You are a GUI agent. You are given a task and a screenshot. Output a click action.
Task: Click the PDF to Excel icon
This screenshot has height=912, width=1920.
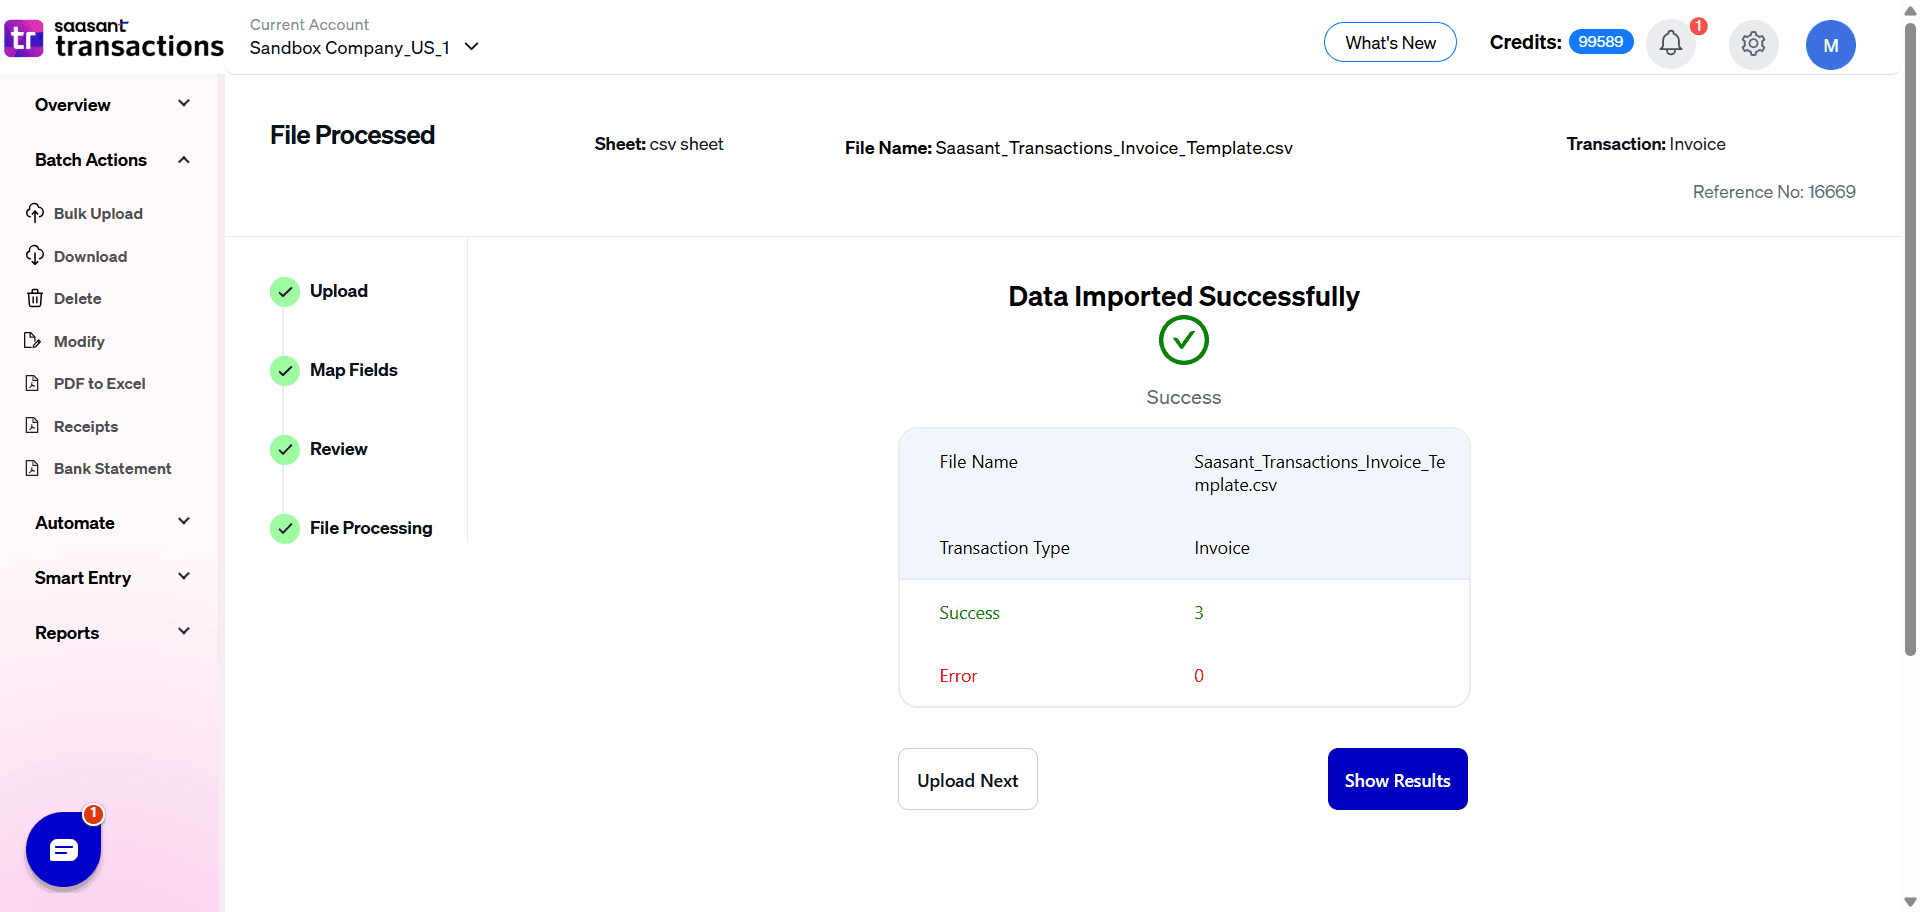point(33,383)
